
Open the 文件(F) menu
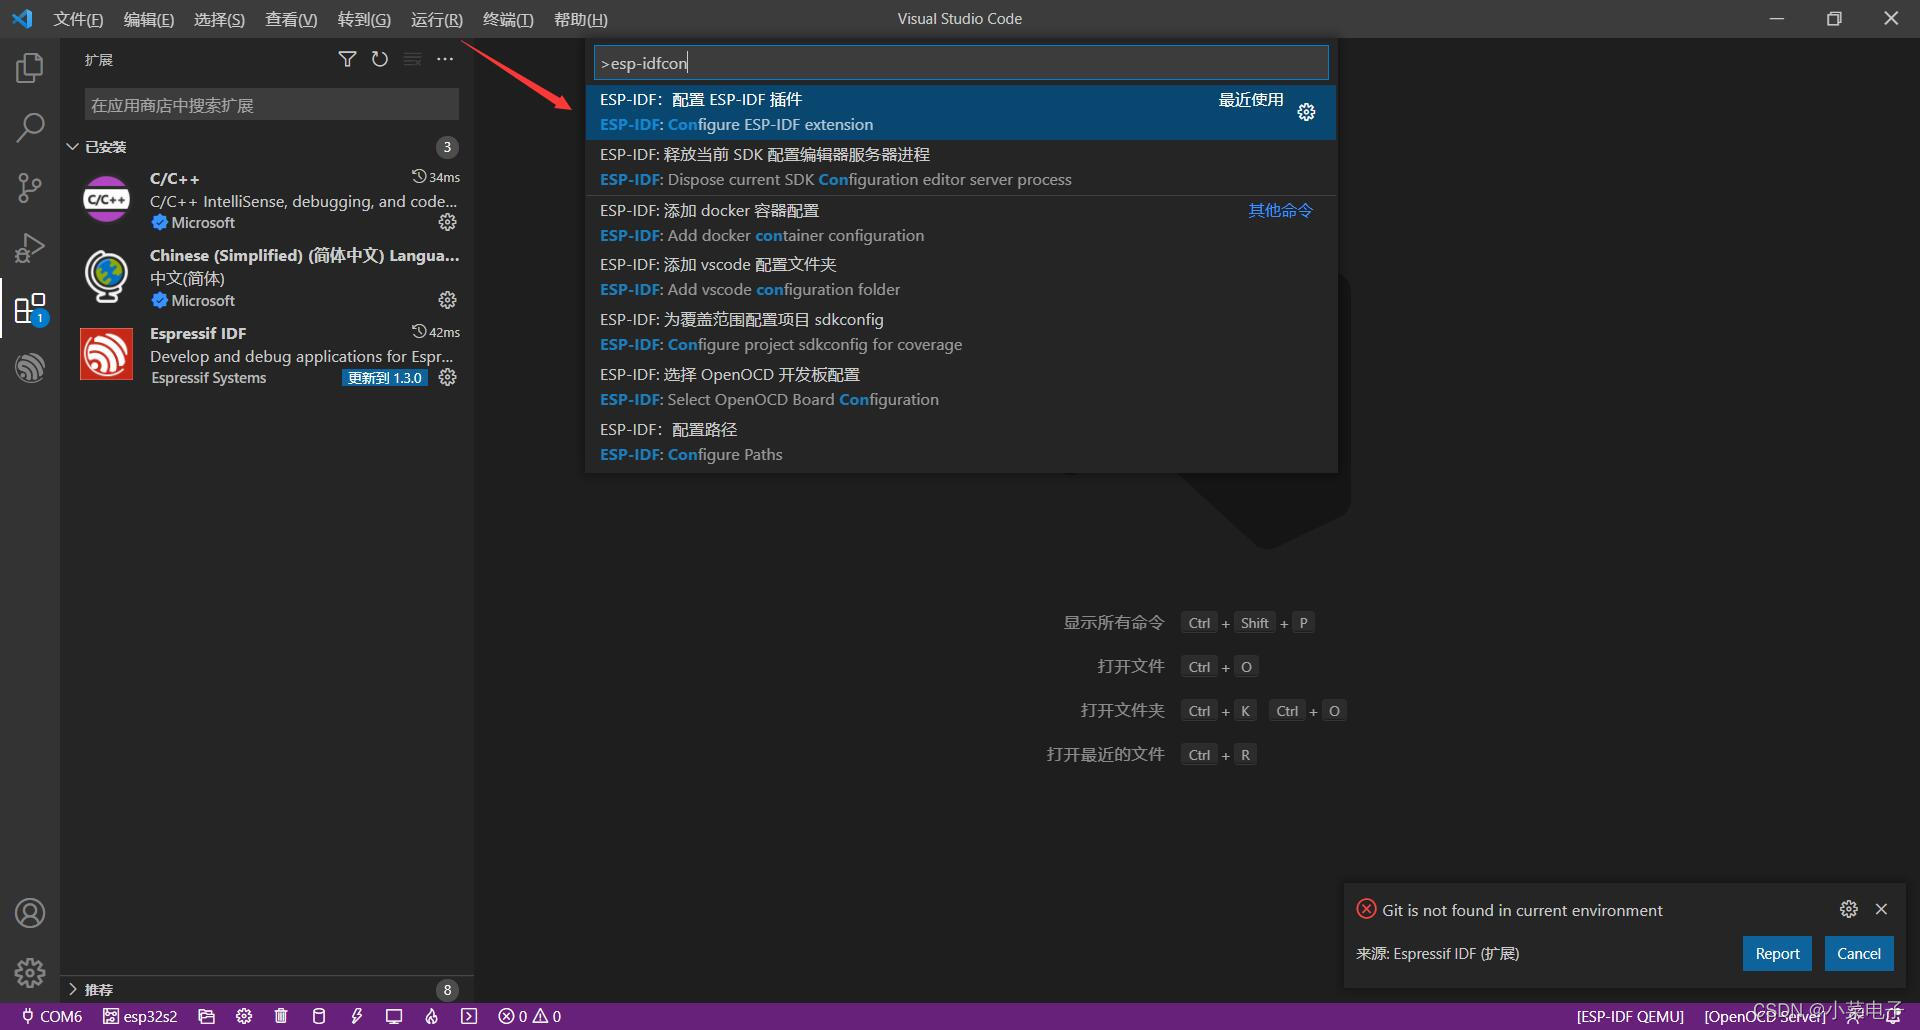pyautogui.click(x=78, y=19)
